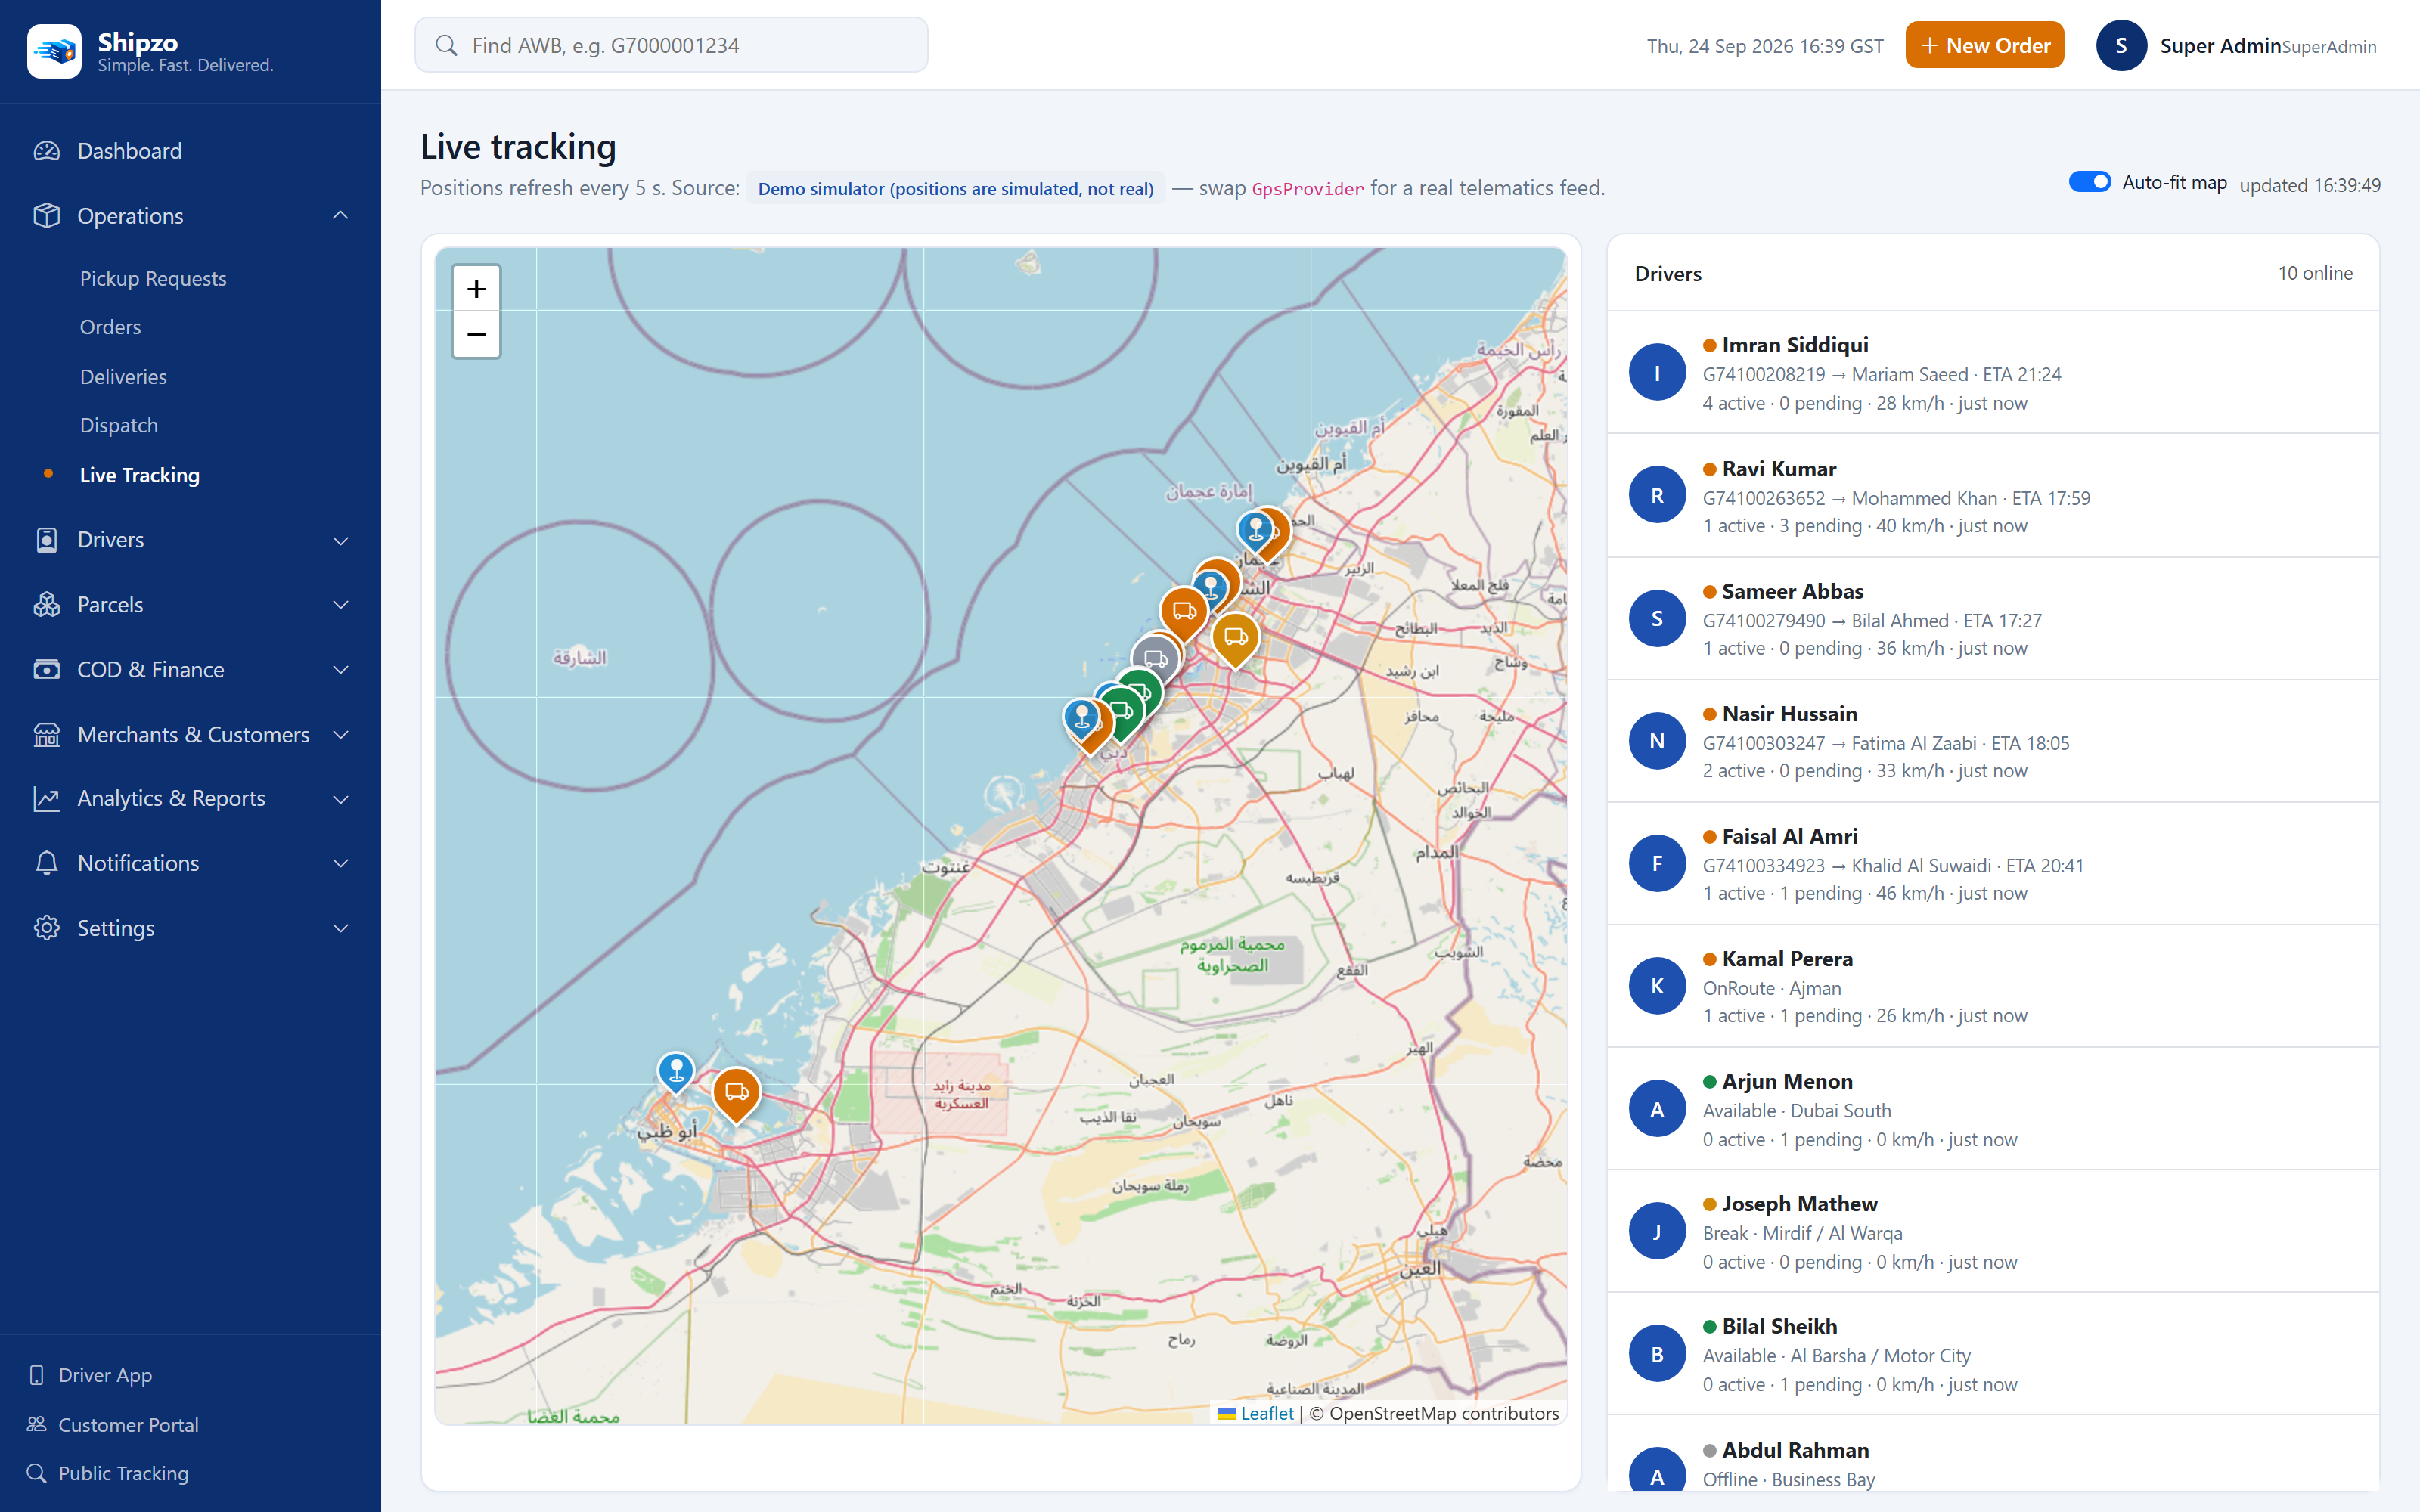
Task: Click the COD & Finance cash icon
Action: tap(46, 670)
